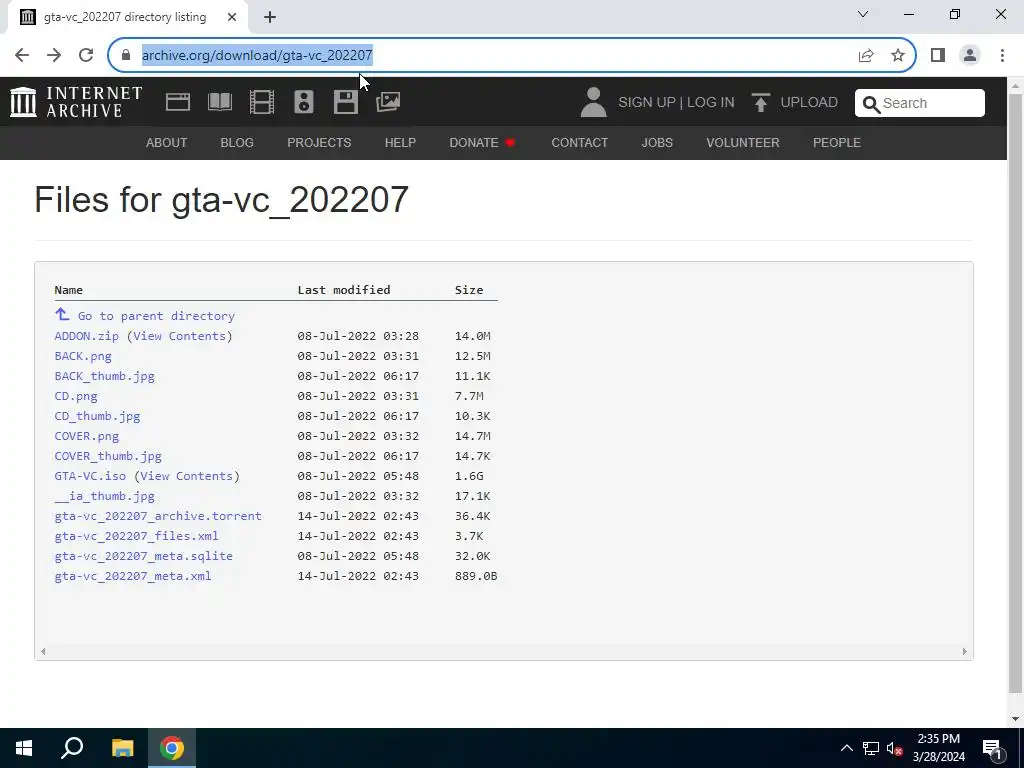The image size is (1024, 768).
Task: Close the gta-vc_202207 tab
Action: [231, 17]
